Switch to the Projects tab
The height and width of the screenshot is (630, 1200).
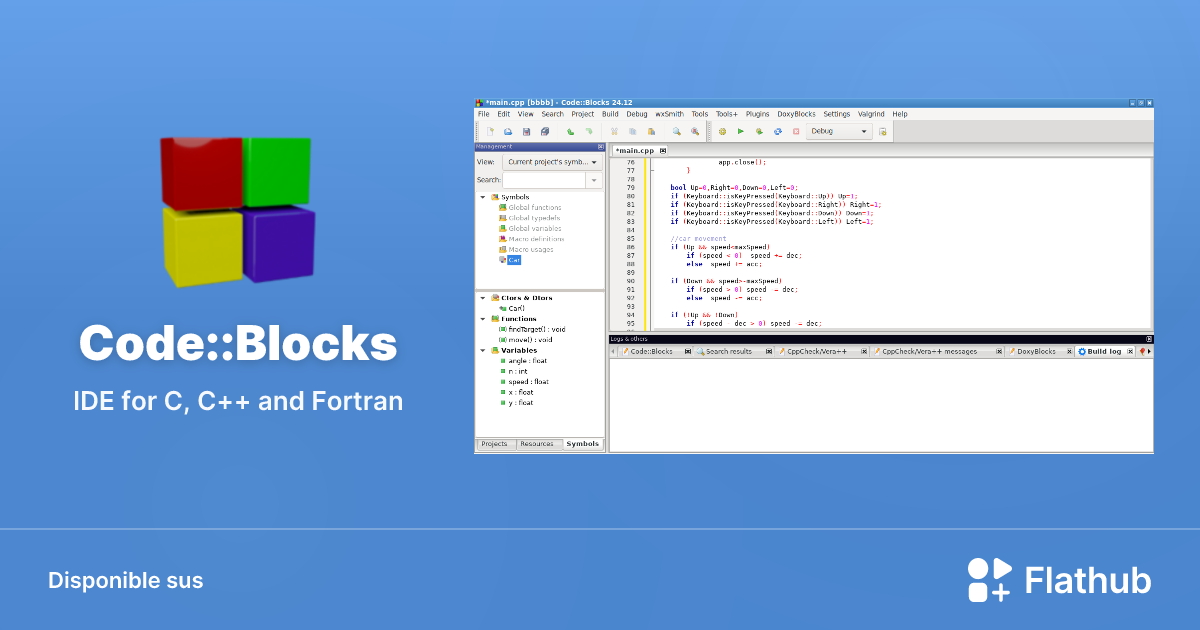495,443
